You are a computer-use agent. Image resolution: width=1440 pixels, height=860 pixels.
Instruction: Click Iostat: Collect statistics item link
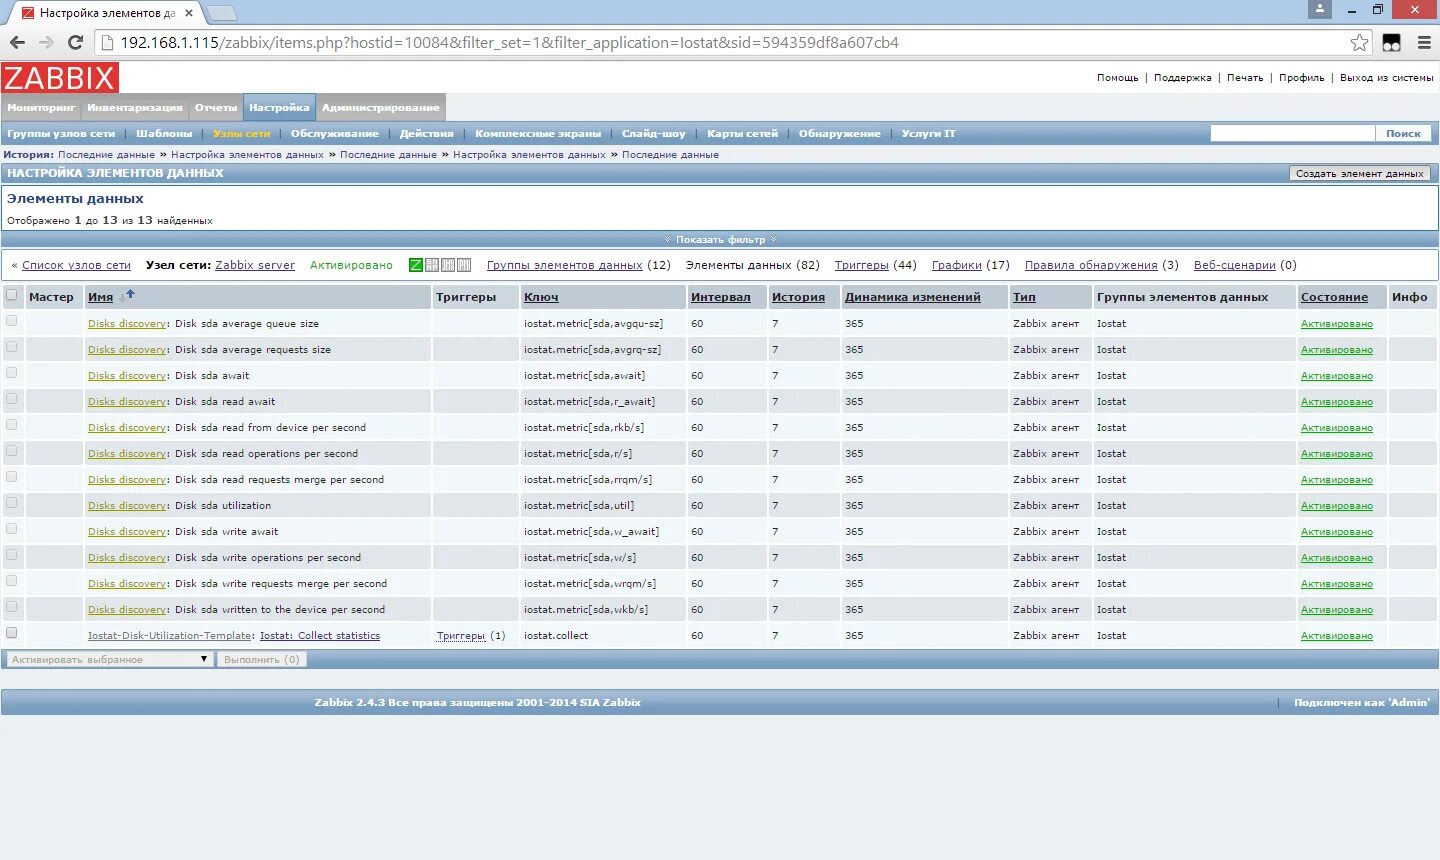(x=320, y=635)
